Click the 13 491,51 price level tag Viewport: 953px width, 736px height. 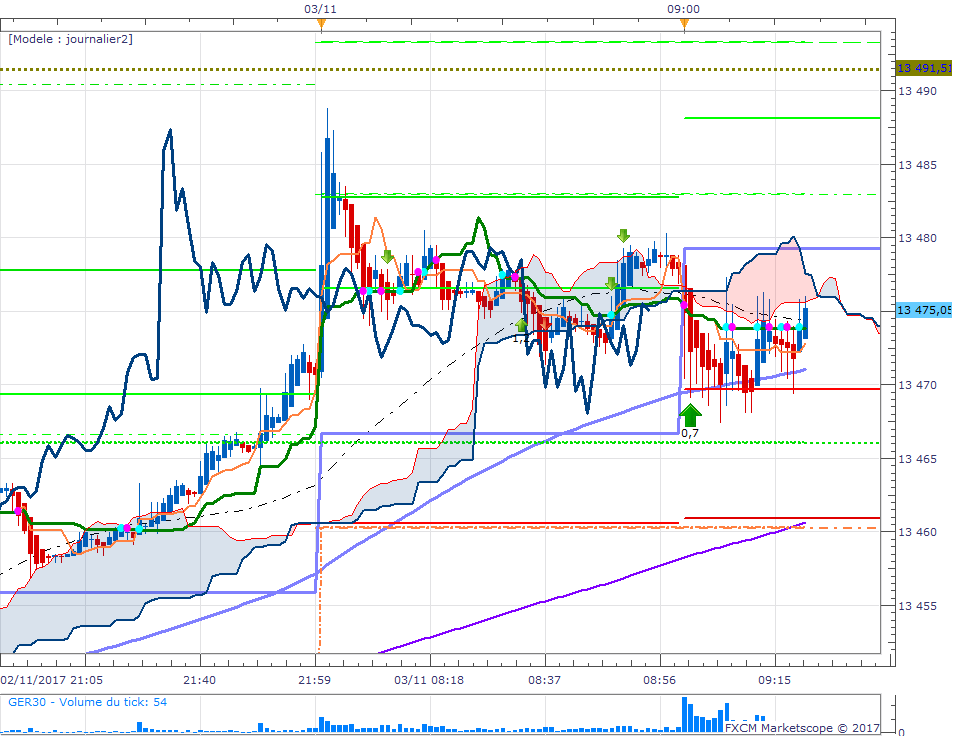(x=924, y=67)
